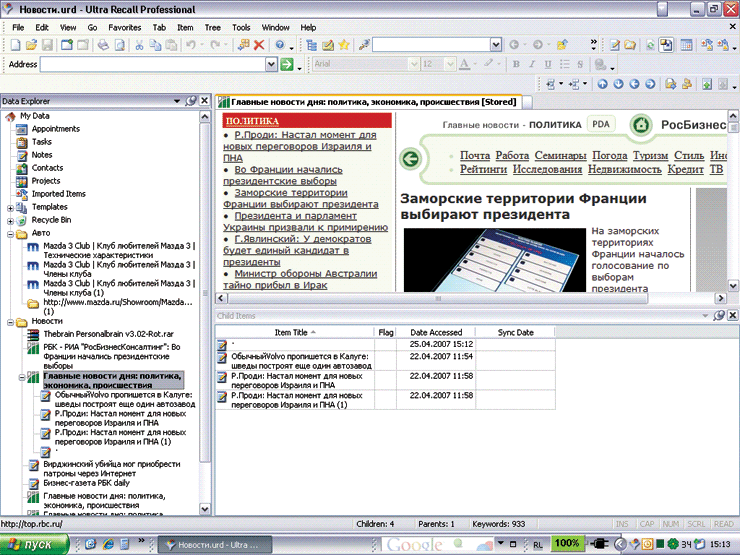Click the blue Help question mark icon

click(x=280, y=45)
